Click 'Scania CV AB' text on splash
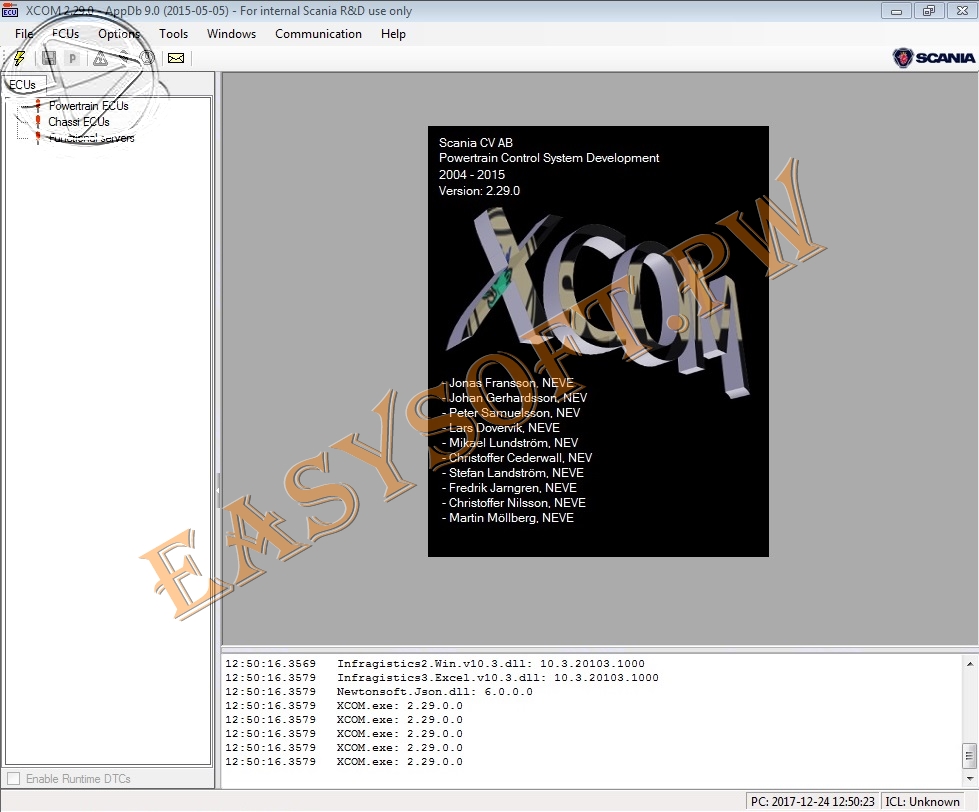Viewport: 979px width, 812px height. click(476, 142)
